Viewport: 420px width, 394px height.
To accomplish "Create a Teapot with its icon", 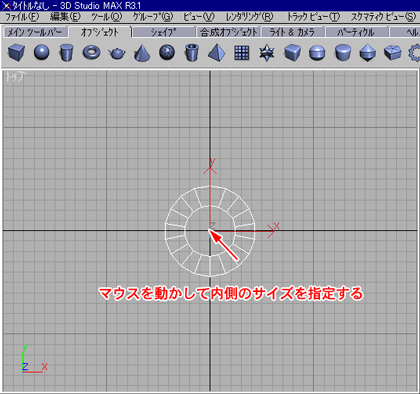I will point(117,53).
